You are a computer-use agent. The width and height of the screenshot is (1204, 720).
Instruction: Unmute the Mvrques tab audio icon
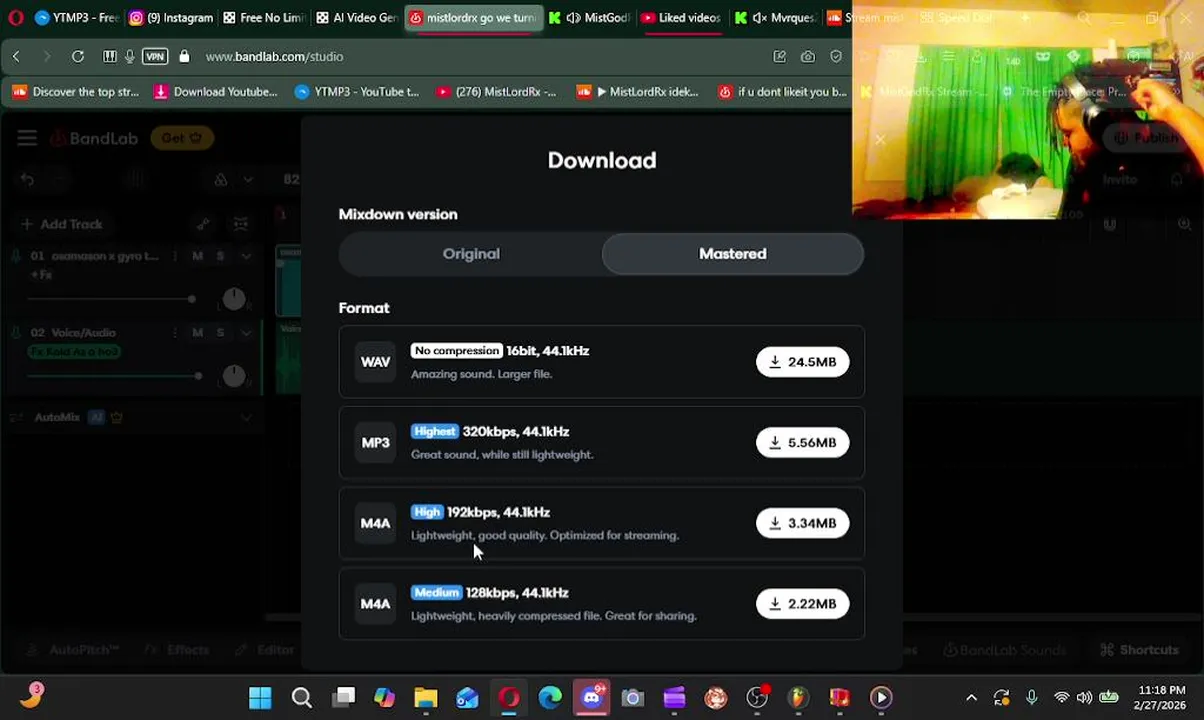759,18
